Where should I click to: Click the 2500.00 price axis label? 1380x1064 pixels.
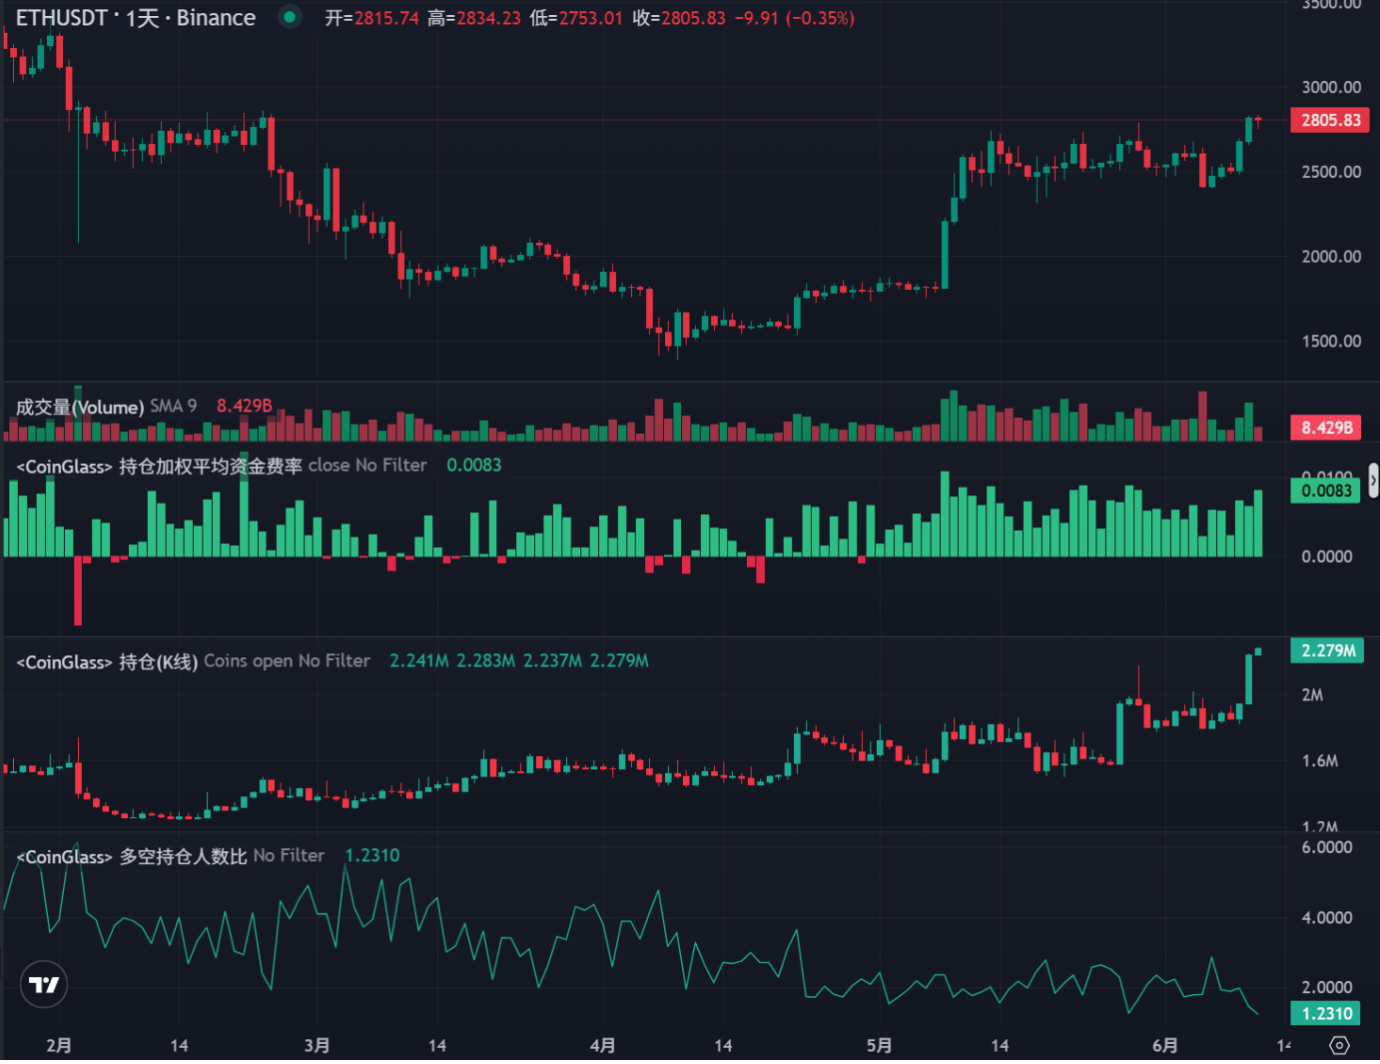point(1331,172)
